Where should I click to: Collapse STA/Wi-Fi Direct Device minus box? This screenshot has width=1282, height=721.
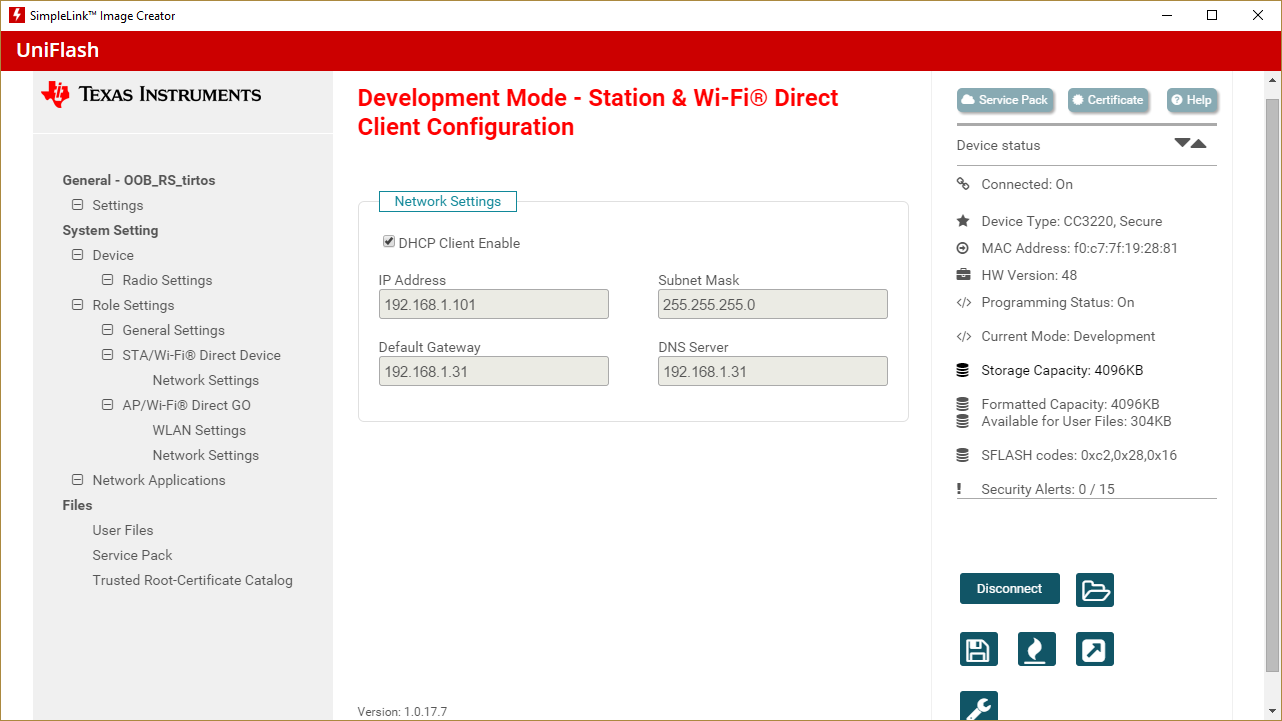[x=107, y=355]
